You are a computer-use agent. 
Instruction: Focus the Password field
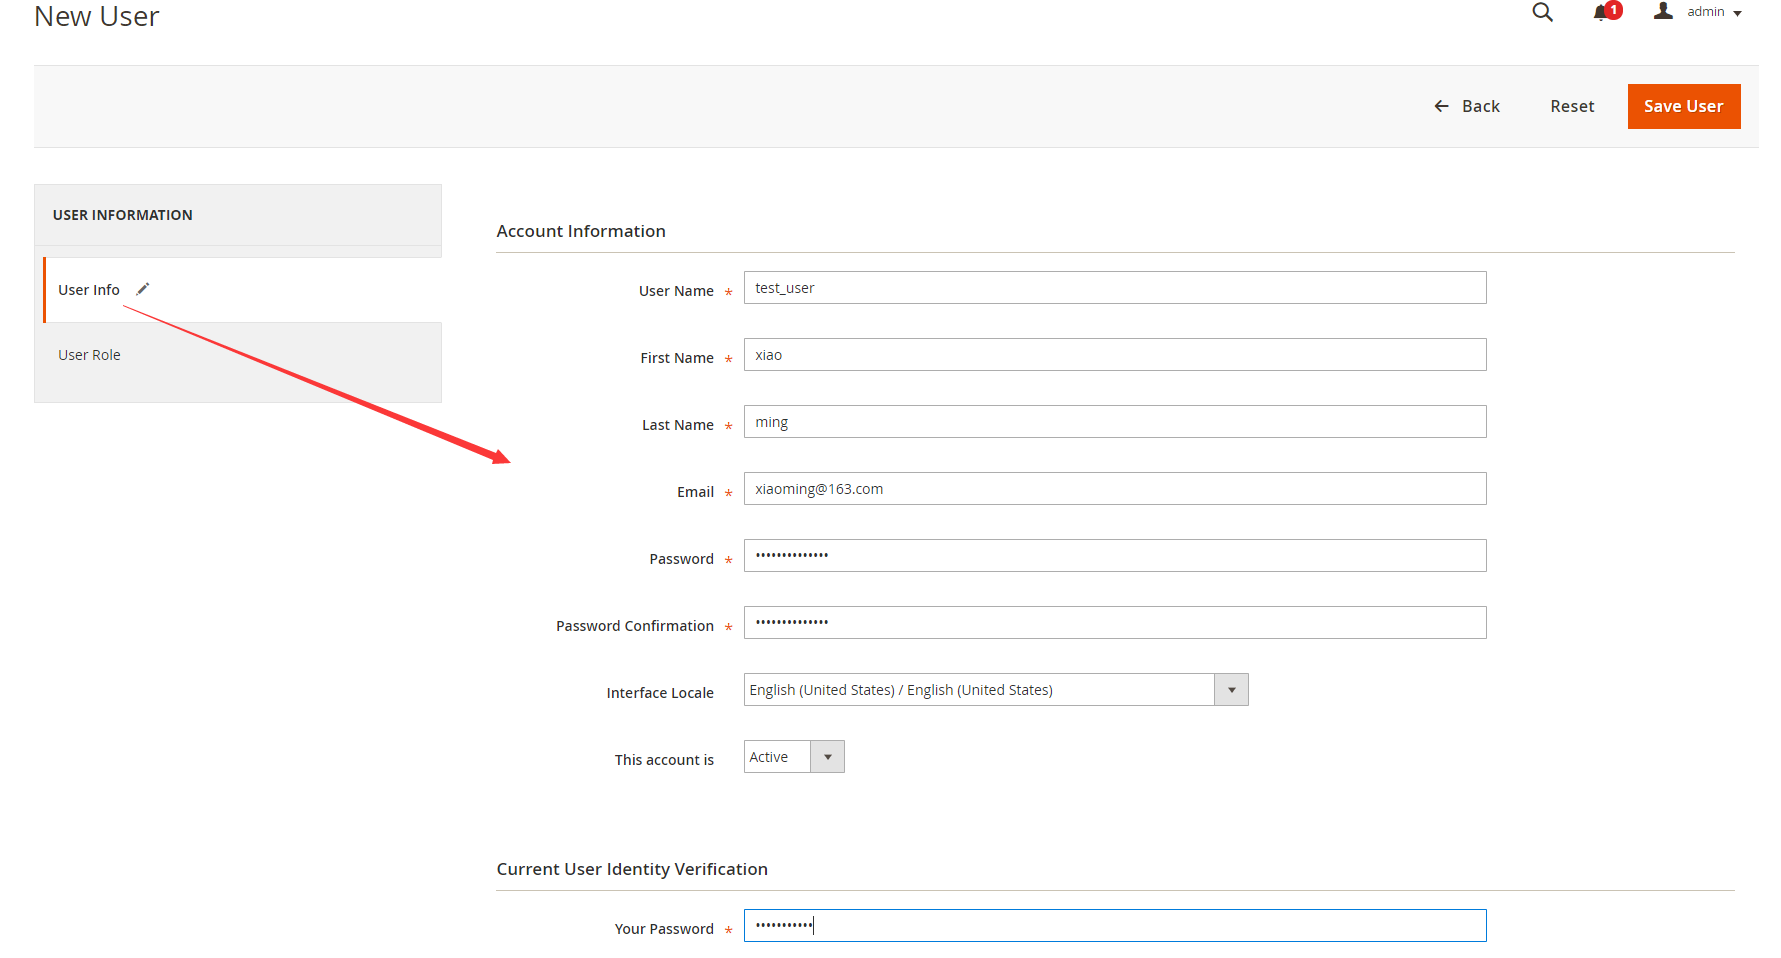[x=1114, y=556]
